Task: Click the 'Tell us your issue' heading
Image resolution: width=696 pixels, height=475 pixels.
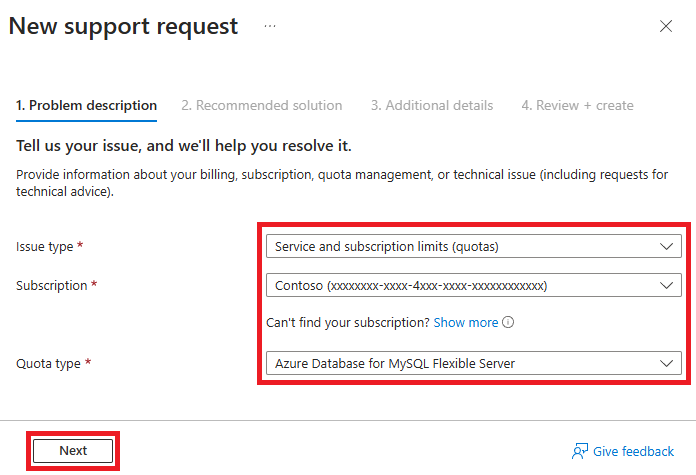Action: pyautogui.click(x=184, y=146)
